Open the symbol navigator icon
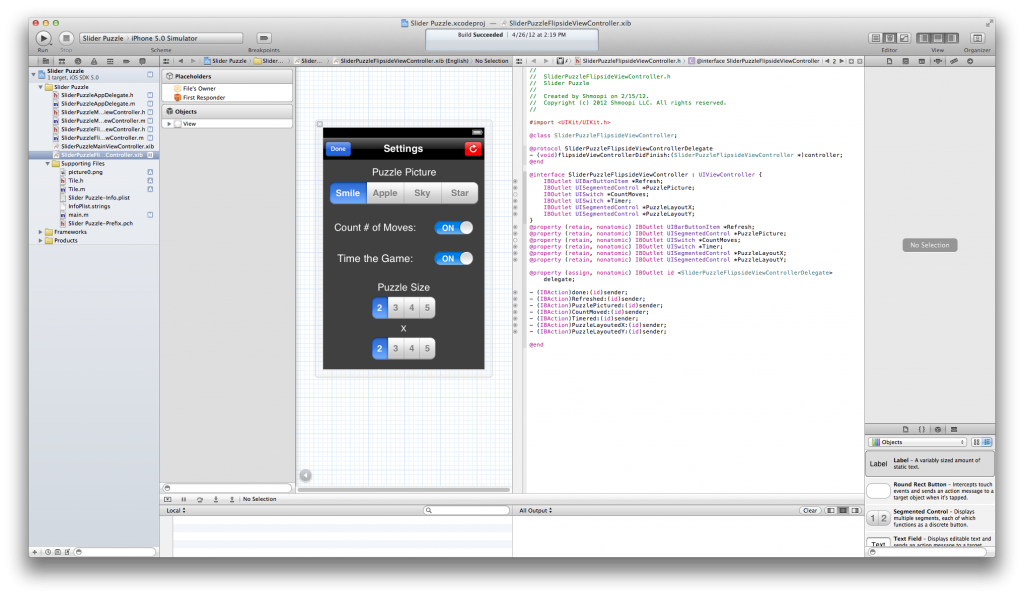Screen dimensions: 1024x597 61,61
